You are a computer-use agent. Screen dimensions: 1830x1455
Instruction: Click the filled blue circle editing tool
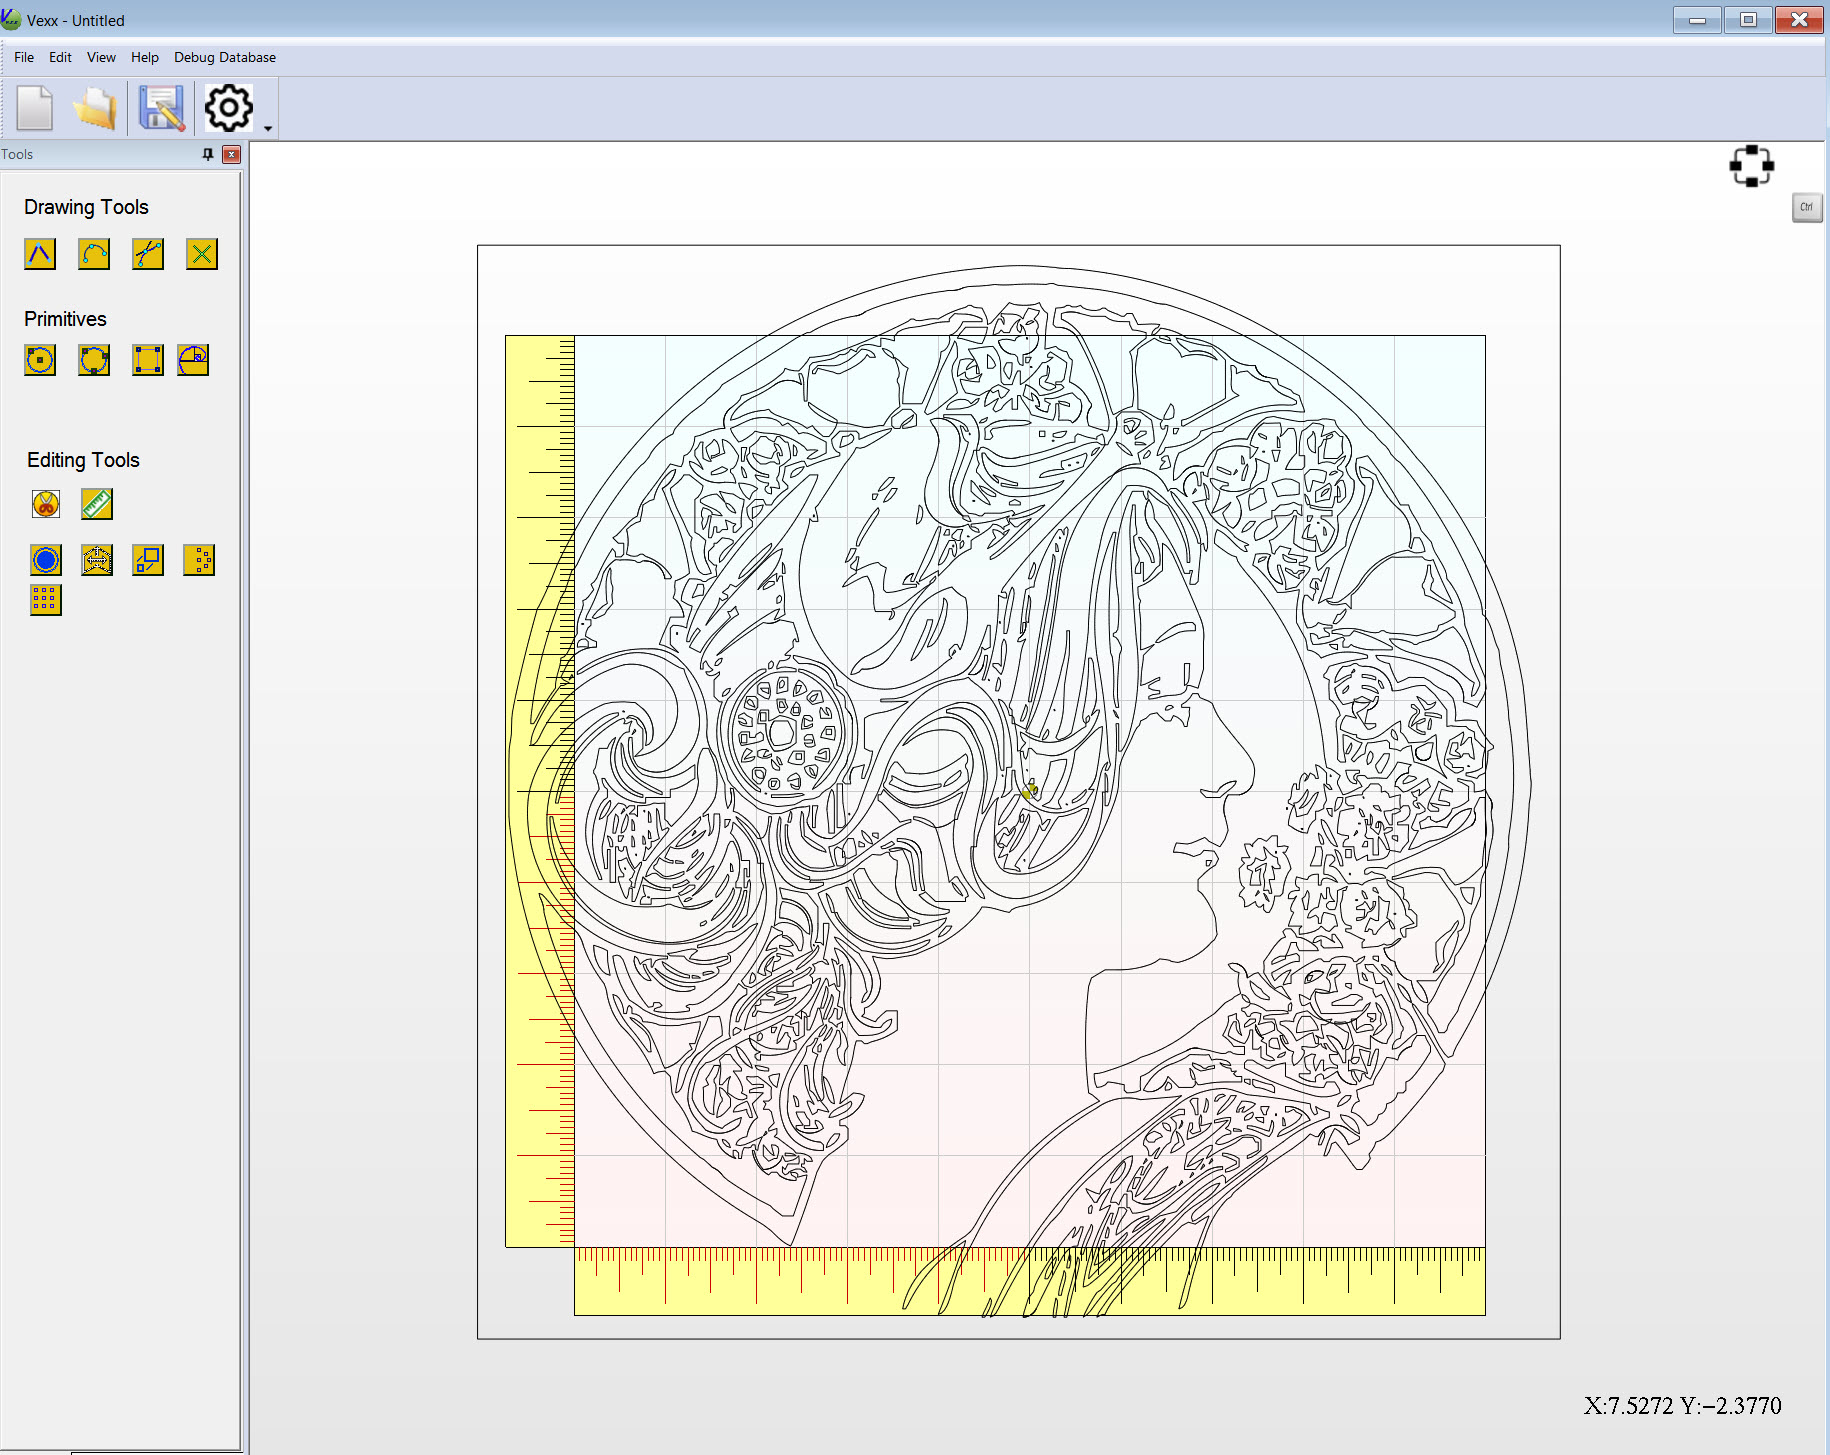(46, 560)
